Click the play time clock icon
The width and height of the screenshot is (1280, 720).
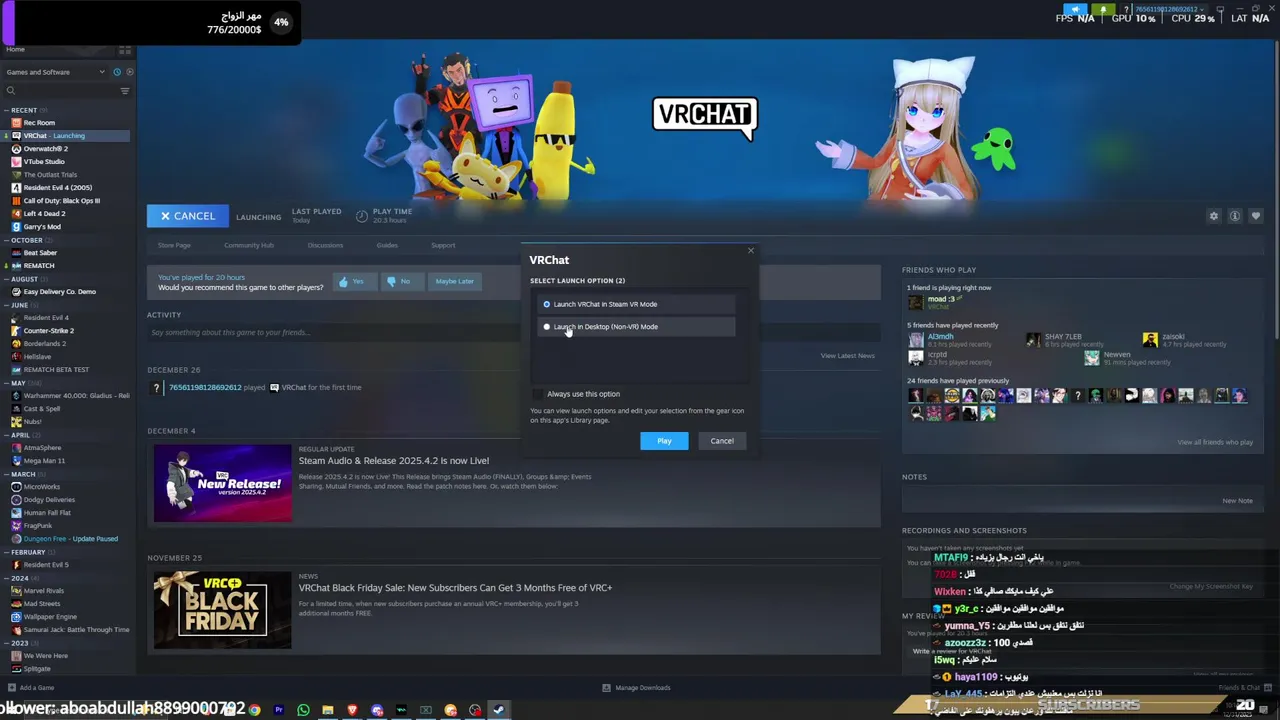pos(361,216)
